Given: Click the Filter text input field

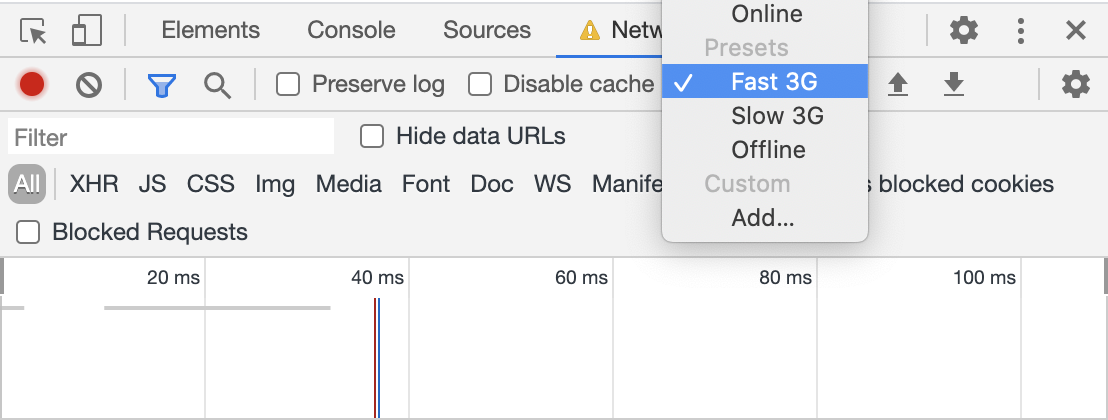Looking at the screenshot, I should click(170, 137).
